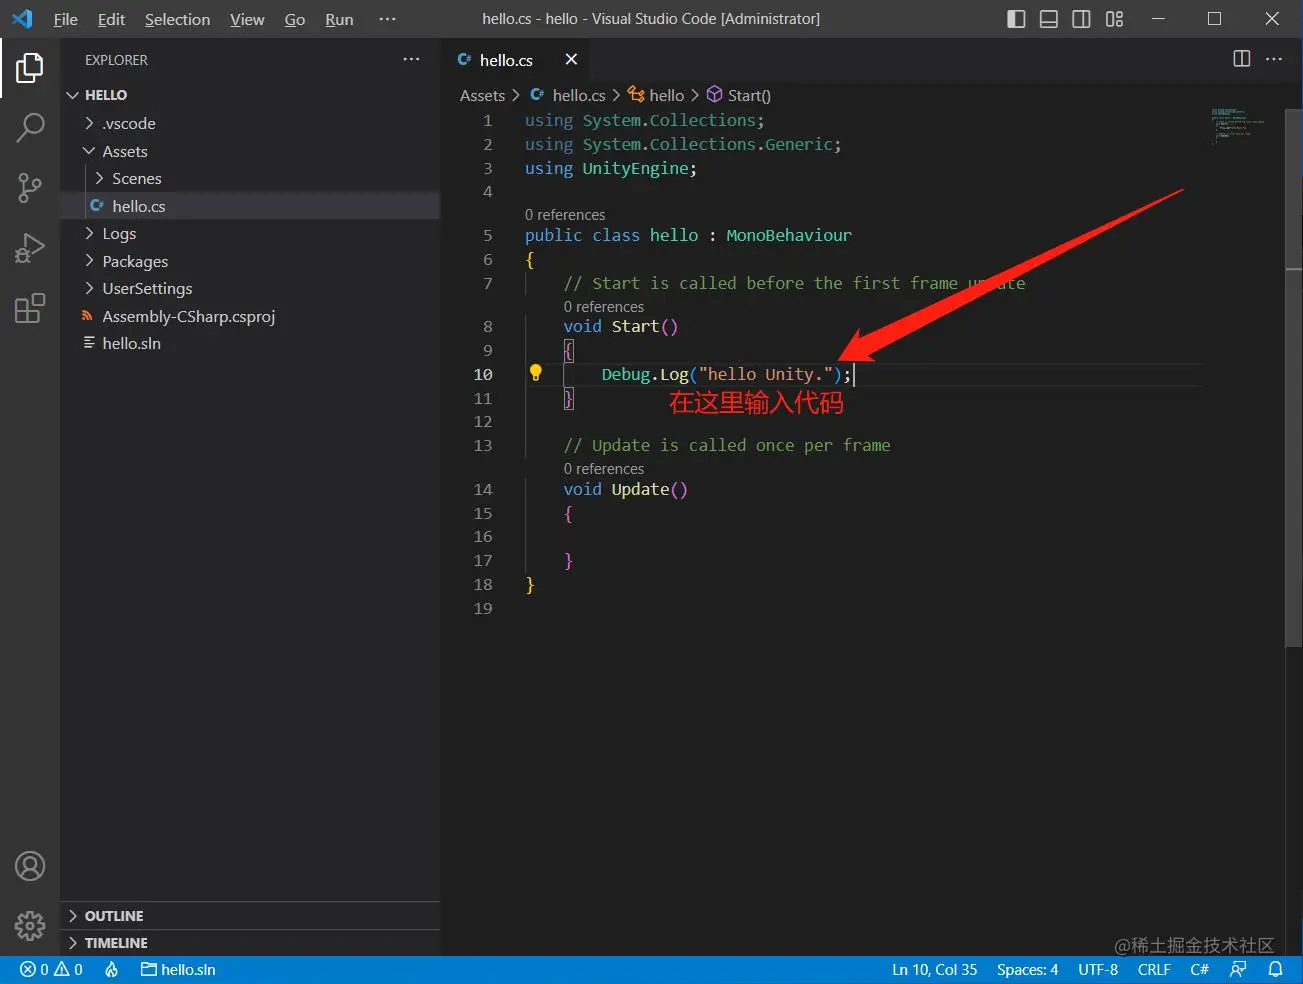Select the hello.cs editor tab
The width and height of the screenshot is (1303, 984).
pyautogui.click(x=506, y=60)
